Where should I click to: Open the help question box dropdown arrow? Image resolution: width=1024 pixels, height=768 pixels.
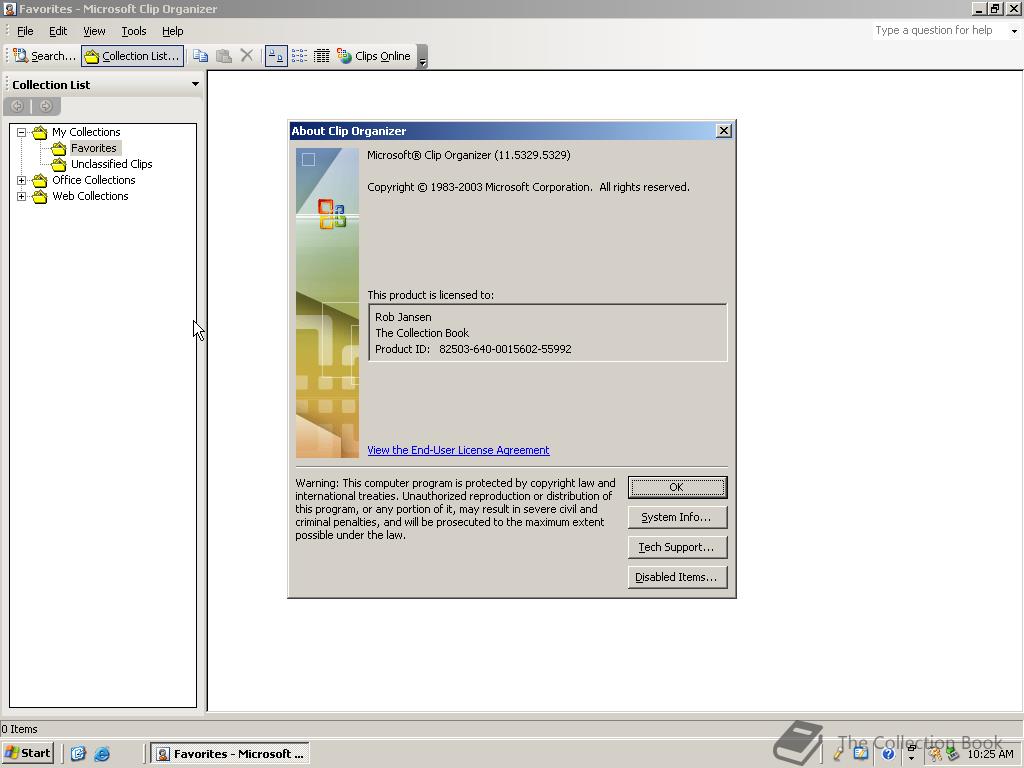coord(1014,31)
